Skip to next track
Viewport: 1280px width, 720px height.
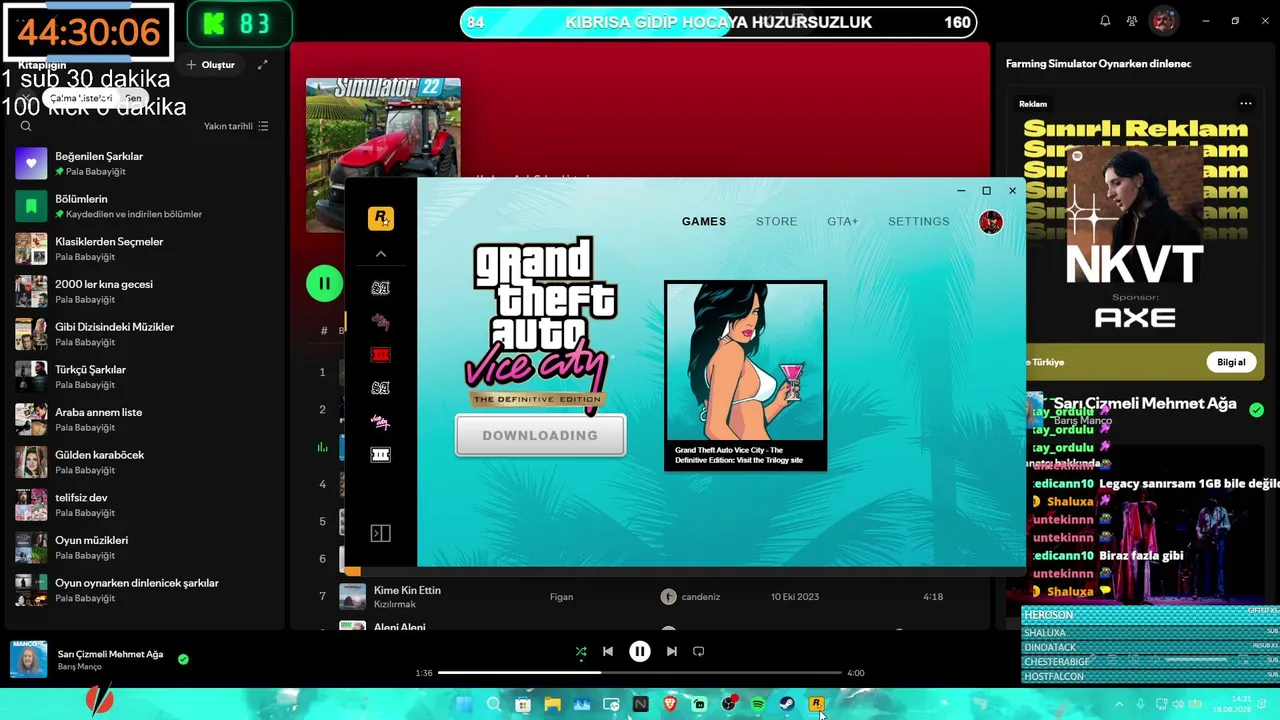672,651
